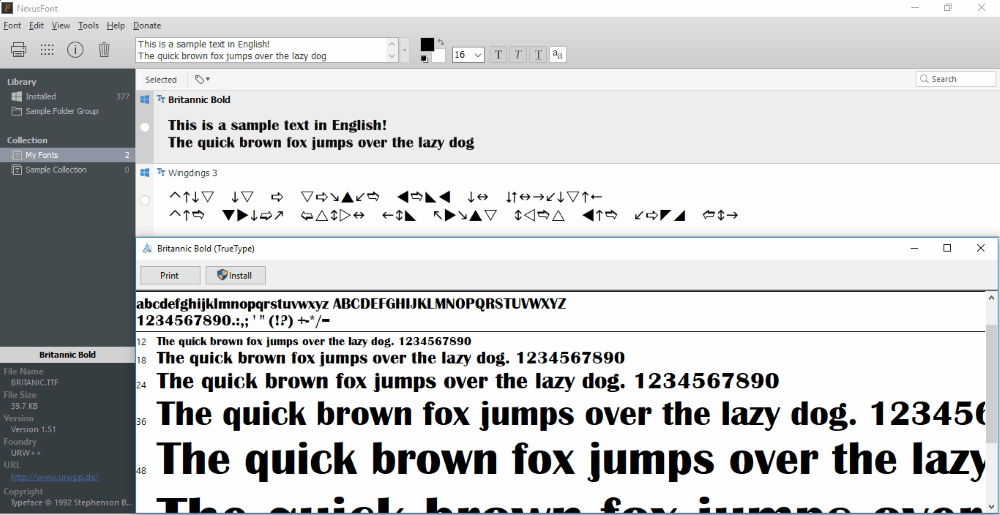The width and height of the screenshot is (1000, 515).
Task: Minimize the Britannic Bold viewer window
Action: (x=914, y=248)
